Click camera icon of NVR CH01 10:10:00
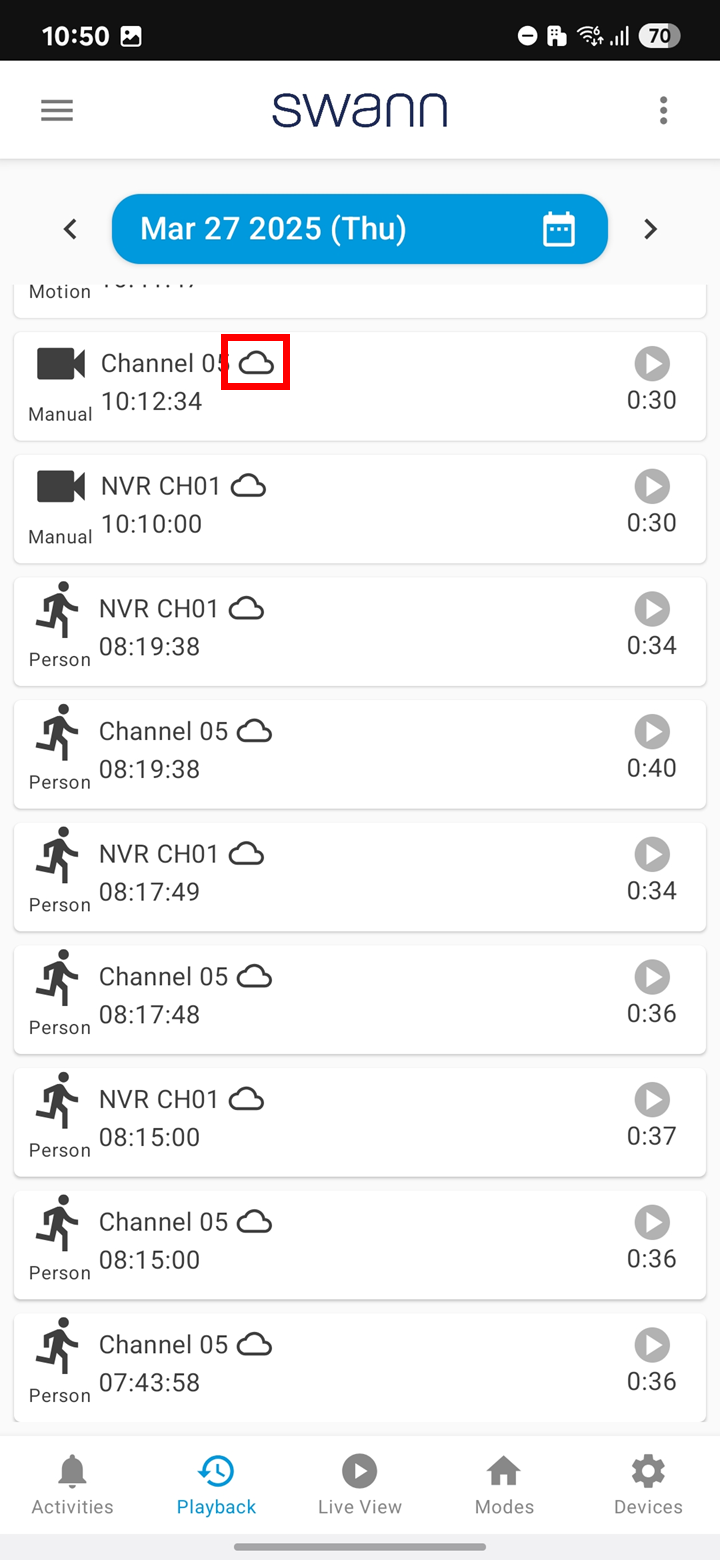This screenshot has width=720, height=1560. coord(61,487)
